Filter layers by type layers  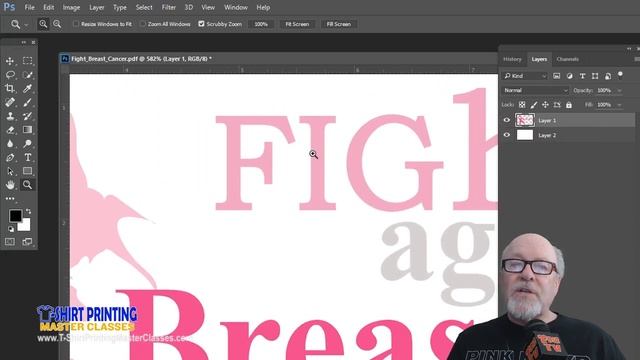point(582,76)
